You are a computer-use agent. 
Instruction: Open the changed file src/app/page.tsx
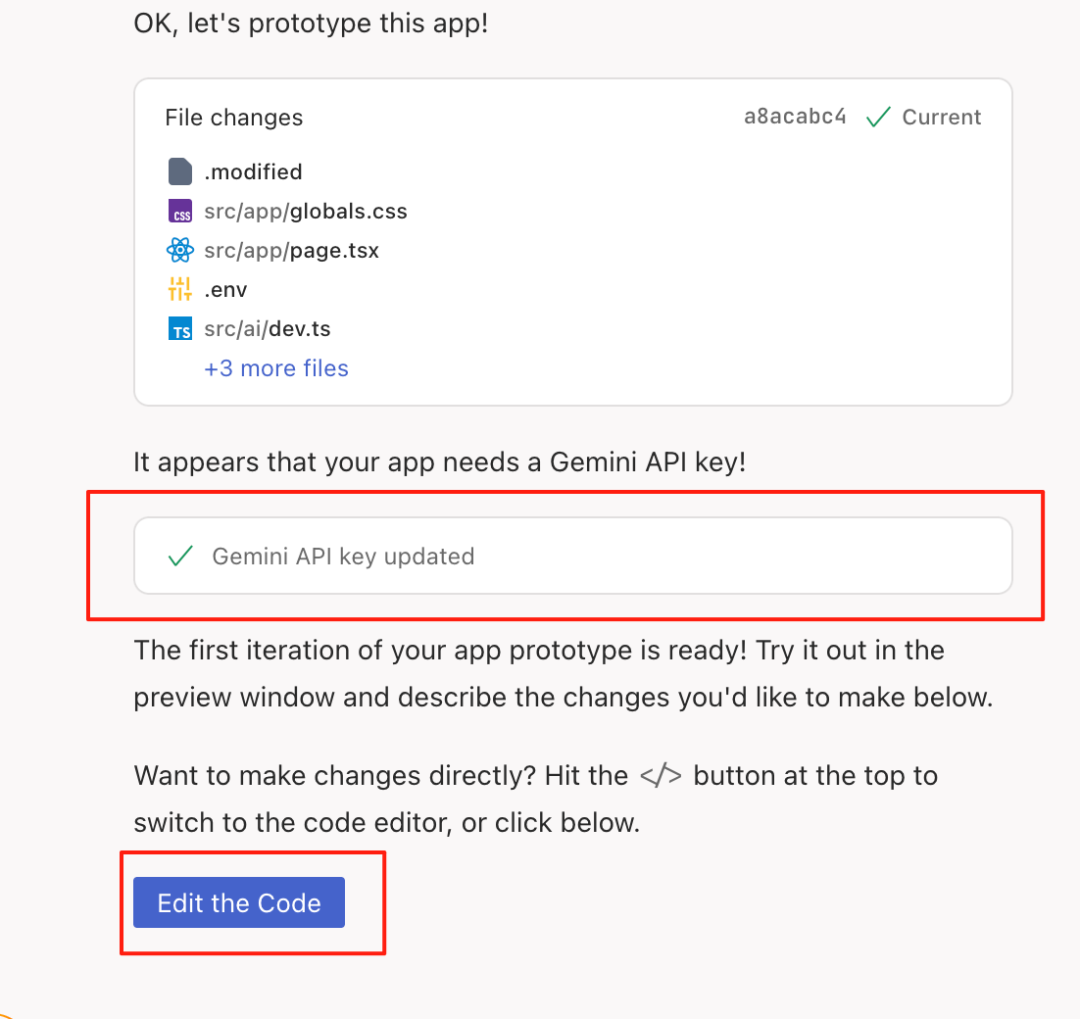(291, 250)
